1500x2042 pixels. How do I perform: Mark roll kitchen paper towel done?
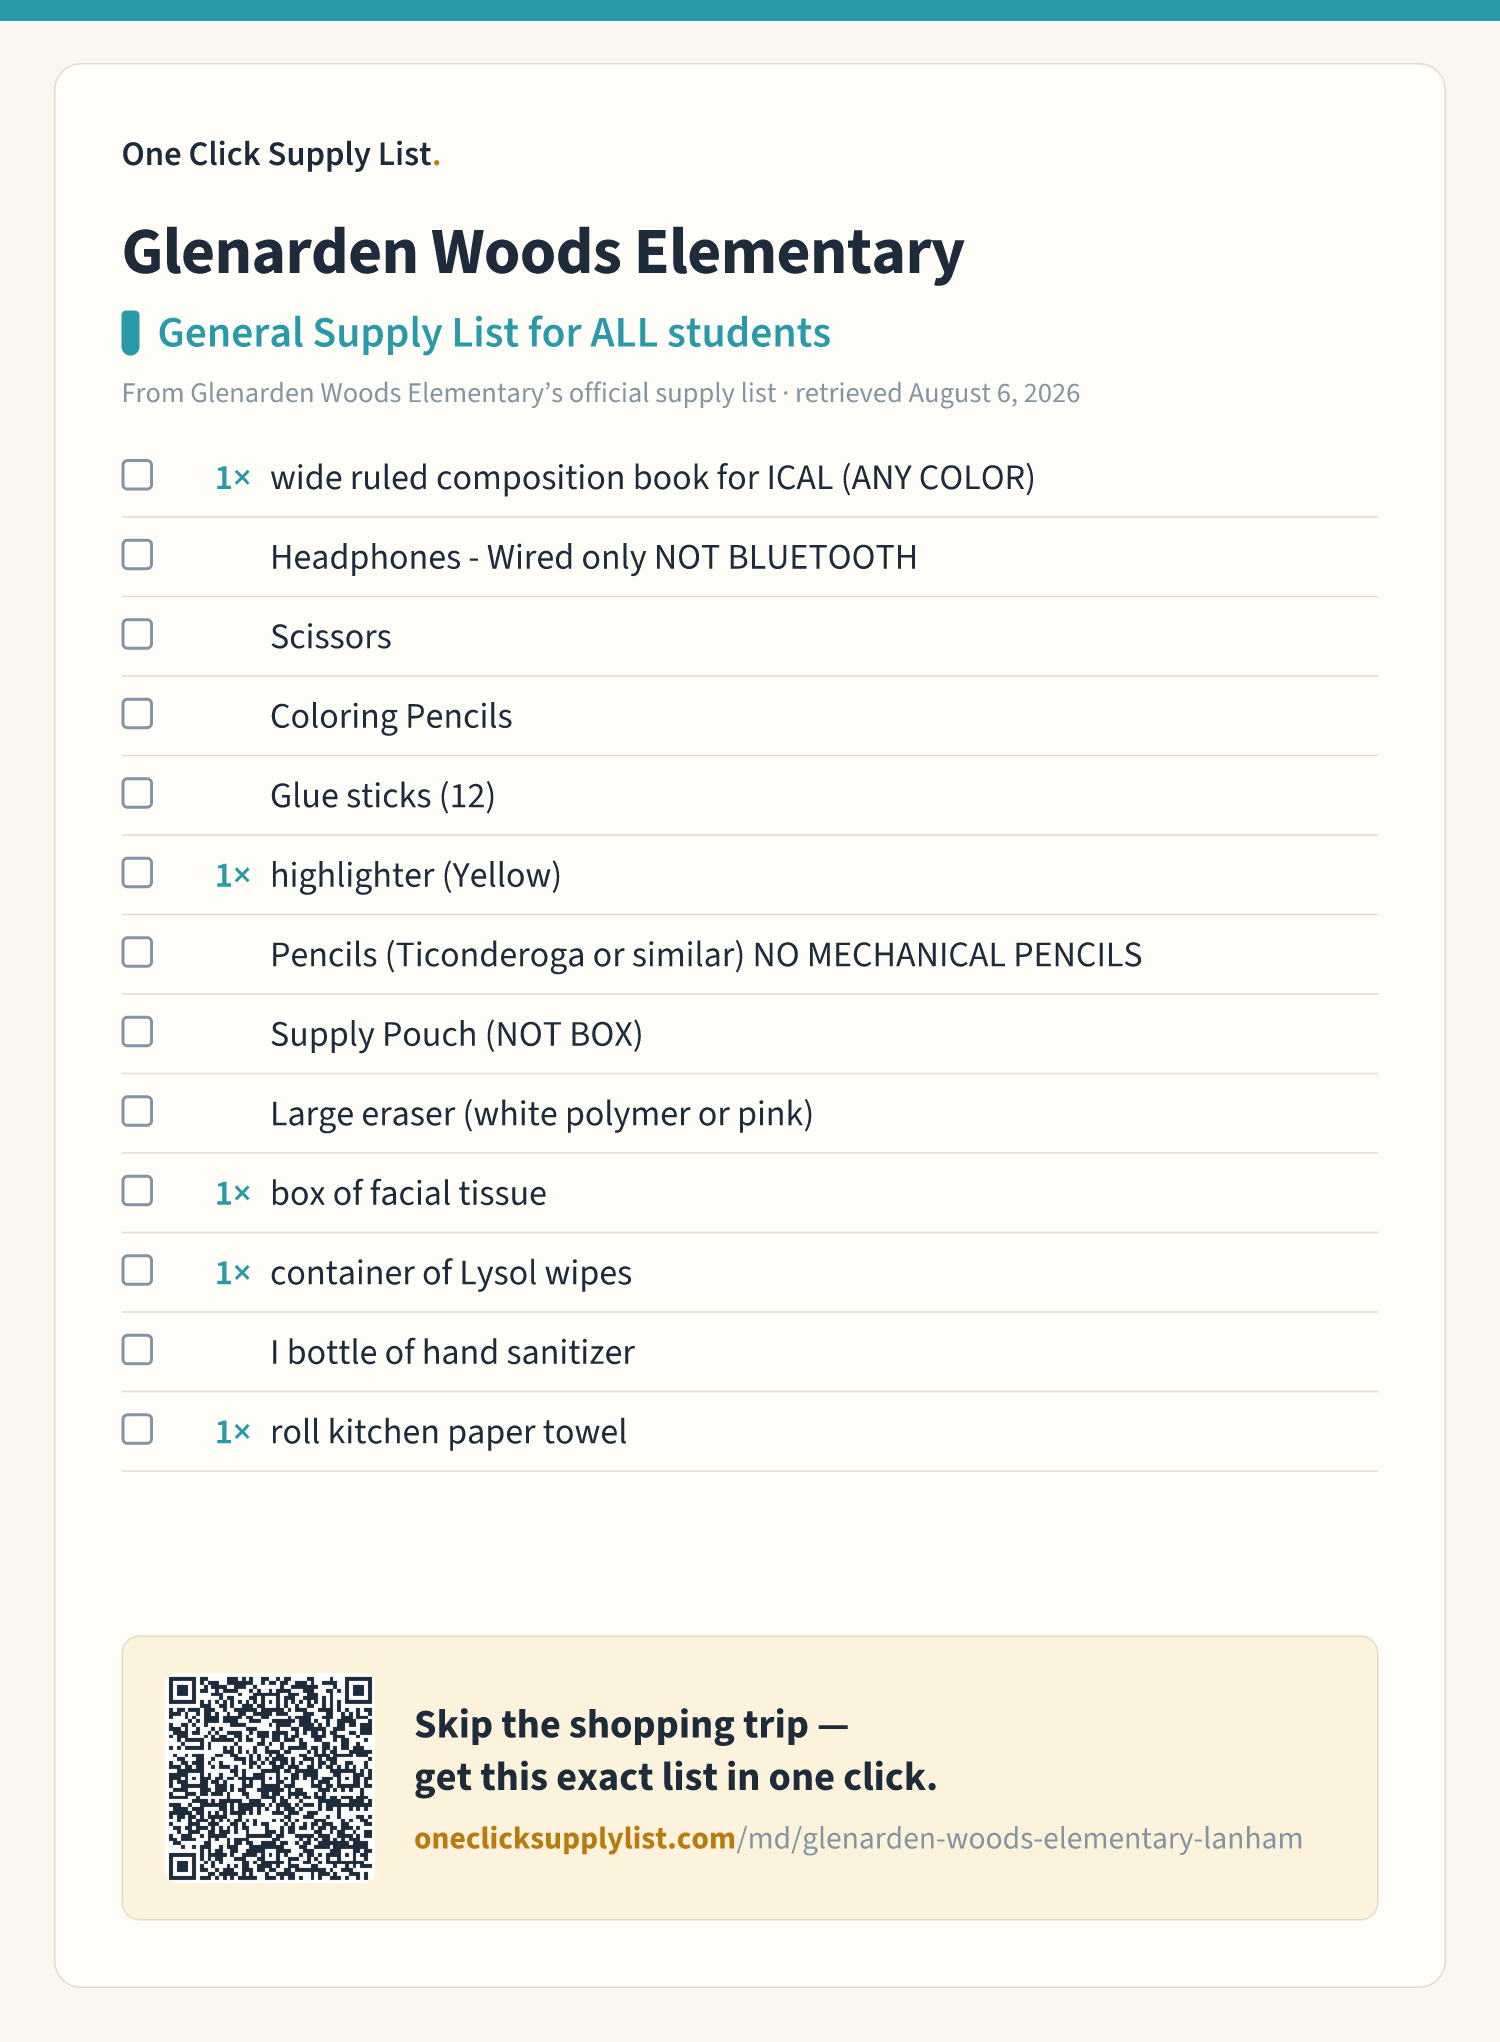(137, 1429)
